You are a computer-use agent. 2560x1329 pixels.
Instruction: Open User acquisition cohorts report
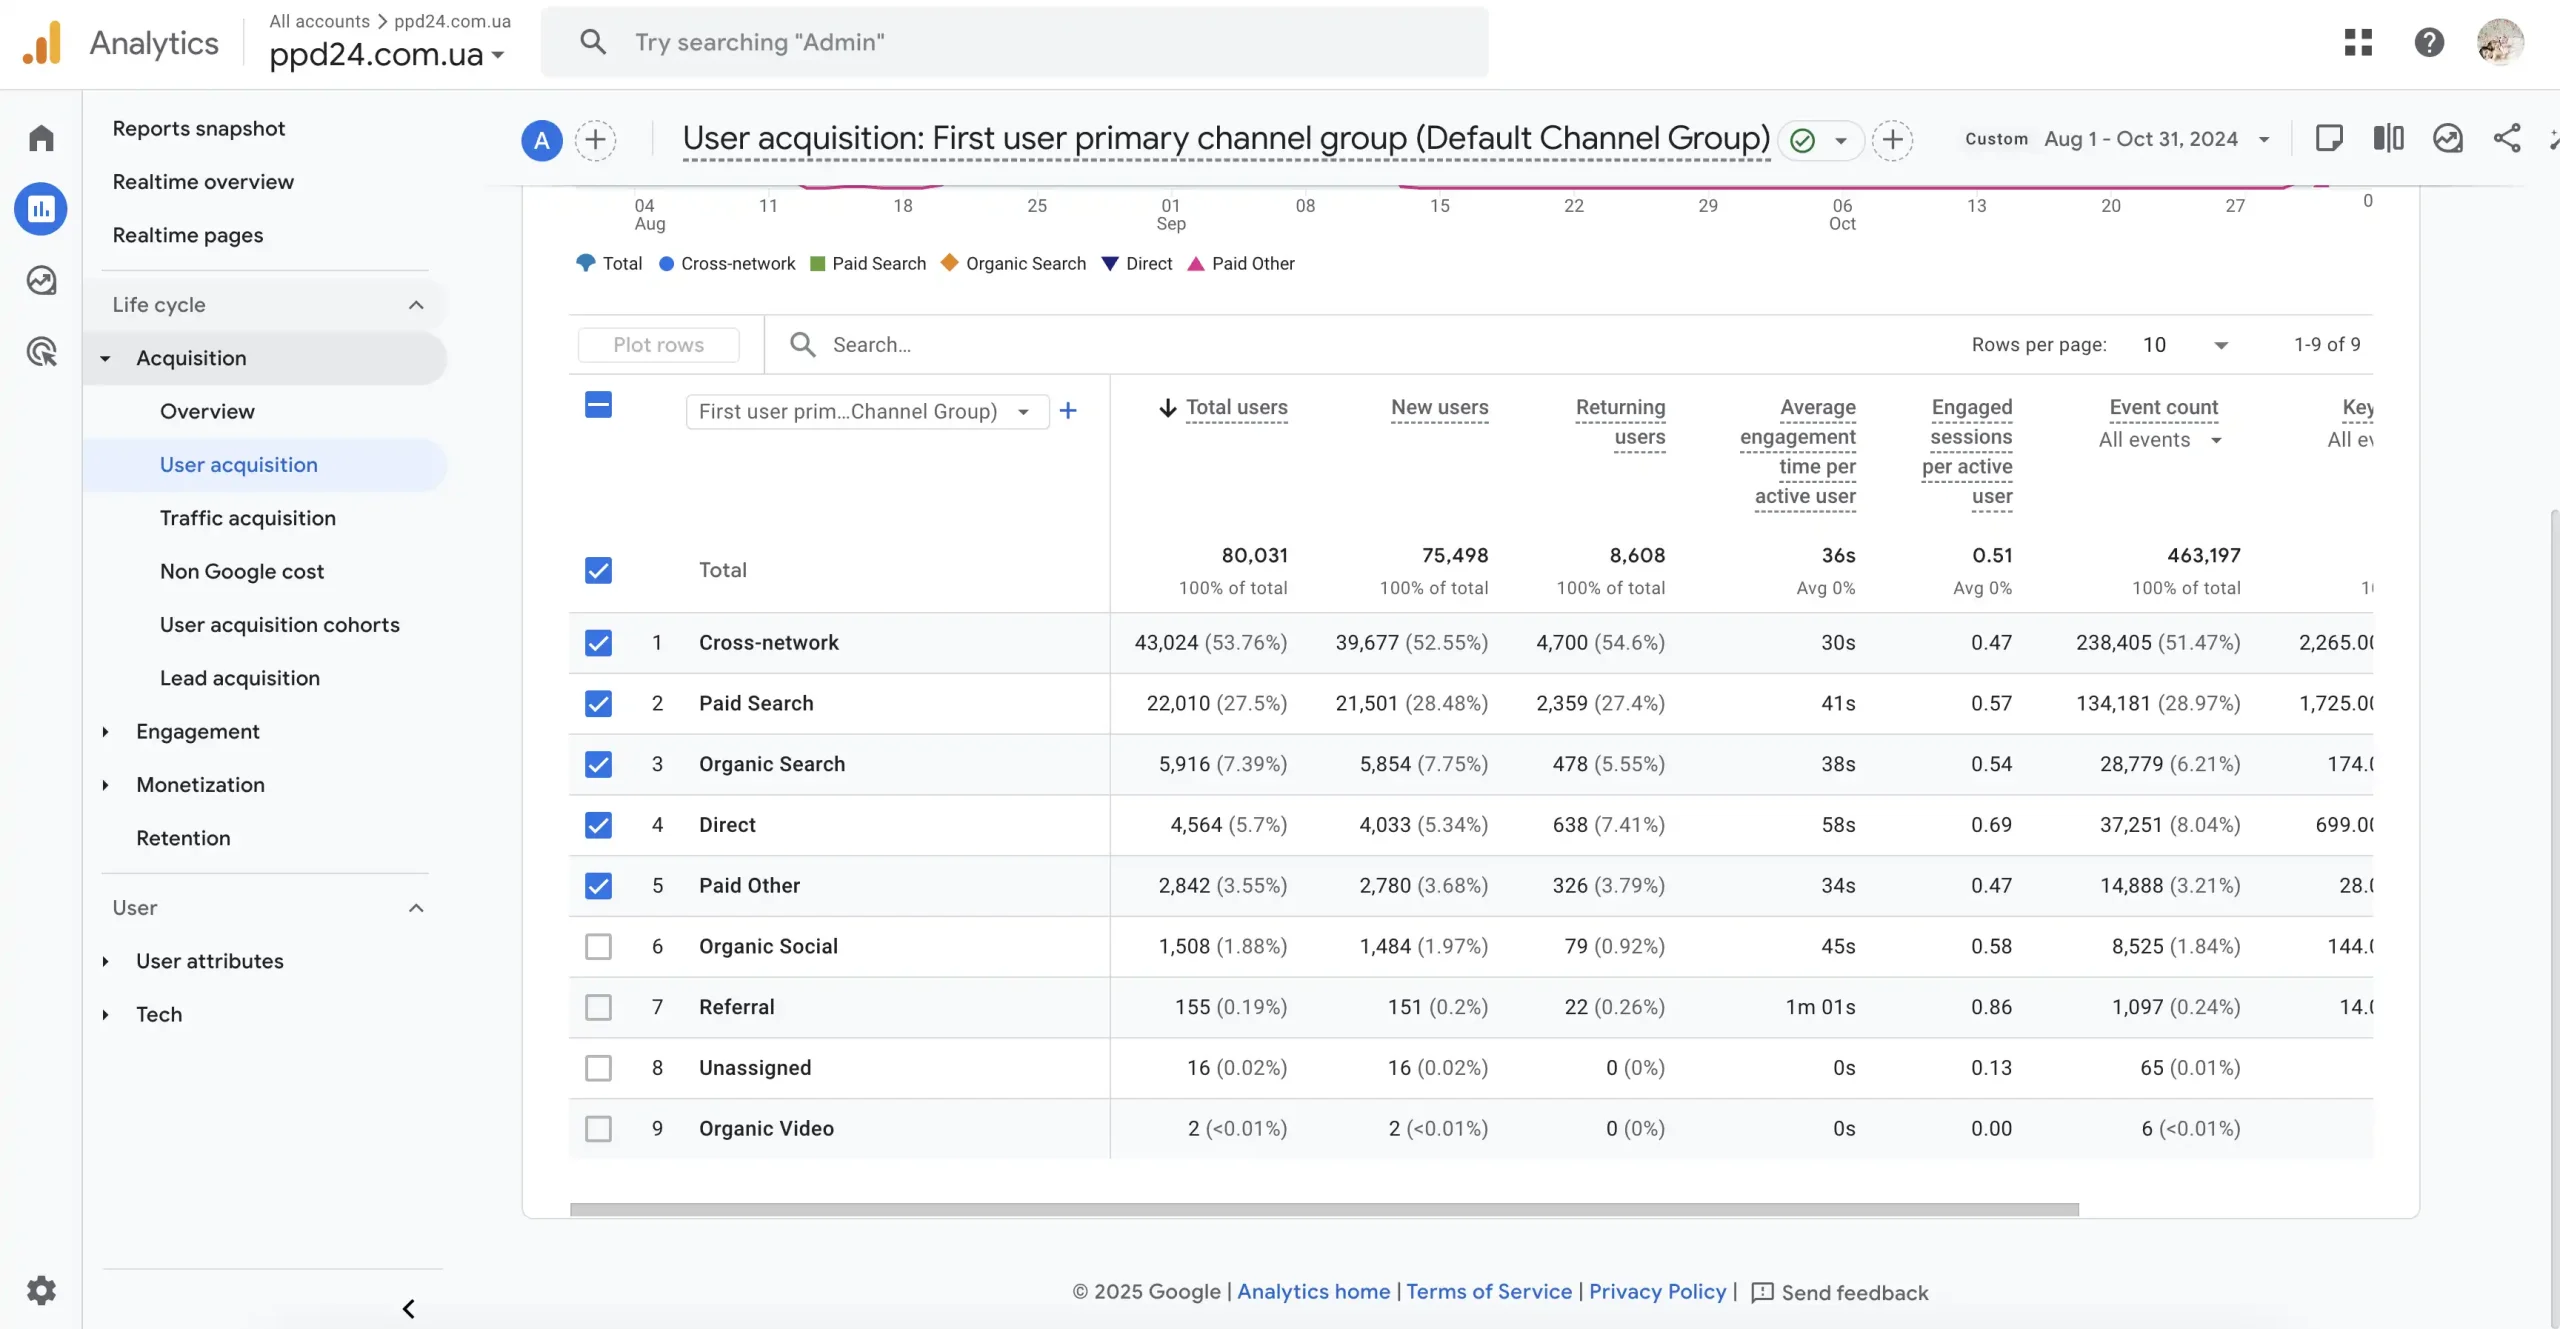pos(280,625)
